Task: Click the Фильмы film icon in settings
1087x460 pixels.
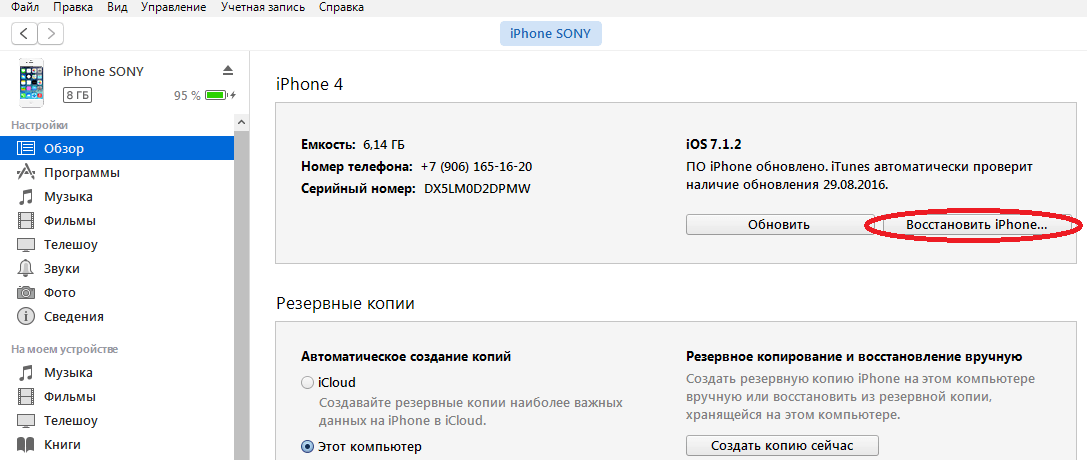Action: pos(26,221)
